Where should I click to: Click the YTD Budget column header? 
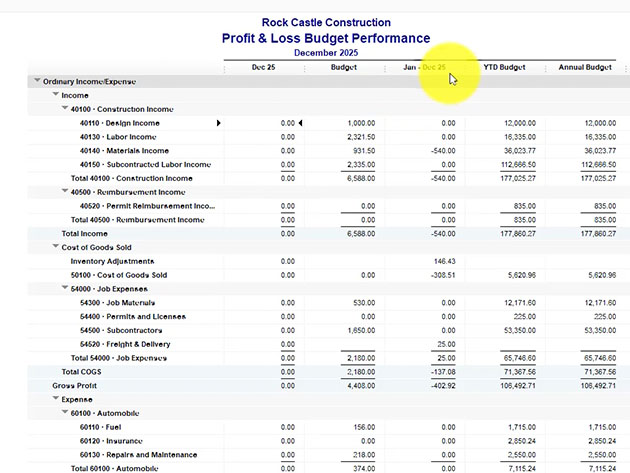click(504, 68)
